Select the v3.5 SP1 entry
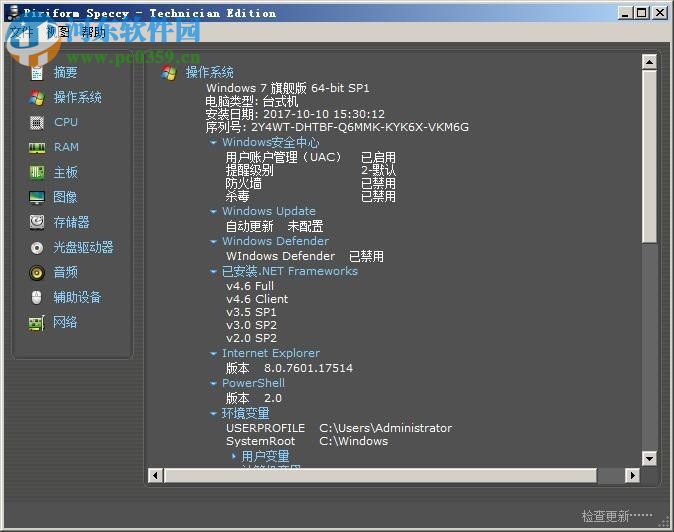674x532 pixels. tap(251, 312)
